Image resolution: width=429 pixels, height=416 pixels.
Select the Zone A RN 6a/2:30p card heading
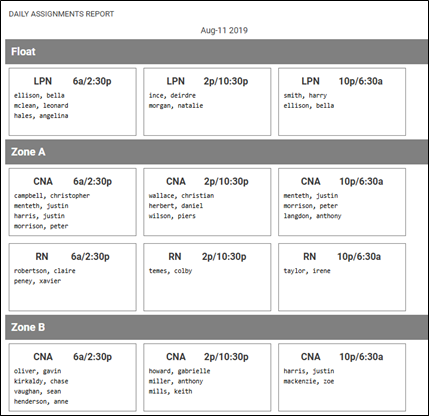(x=73, y=257)
